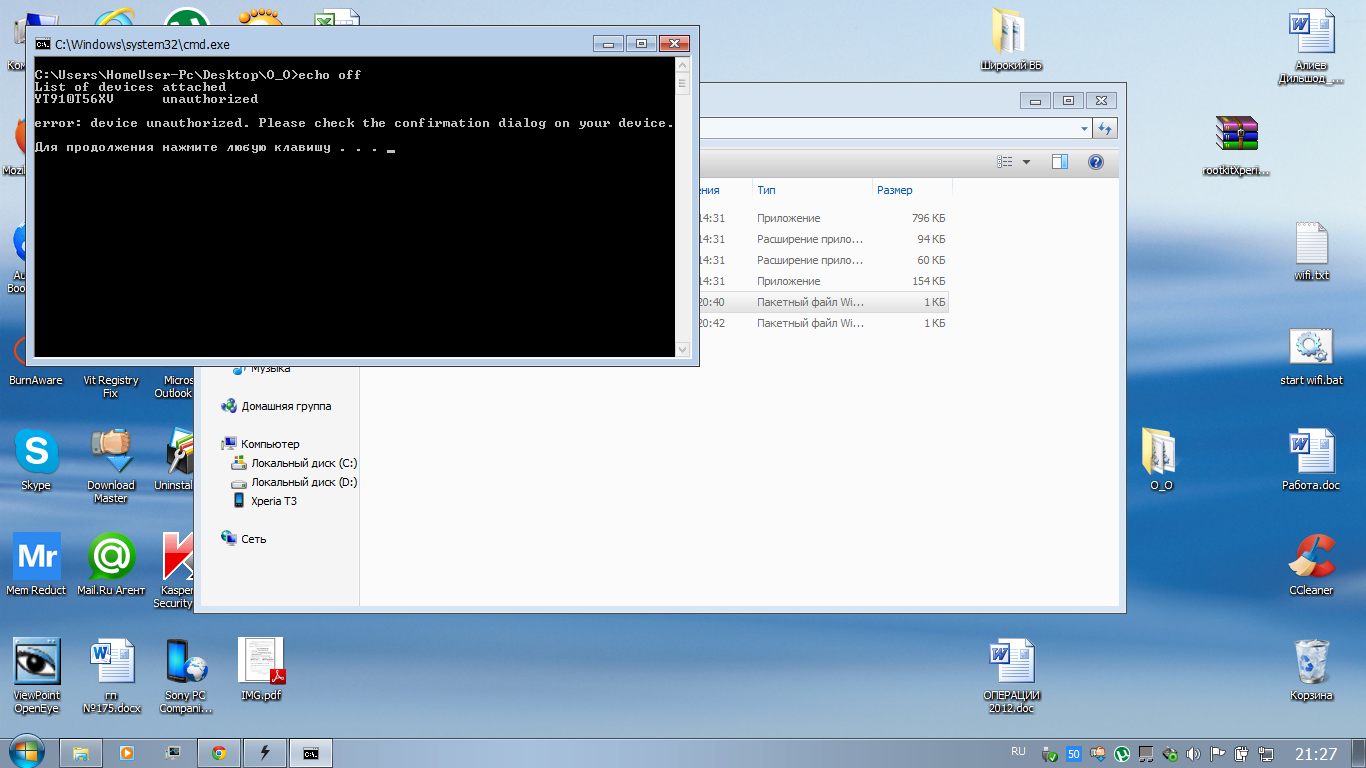
Task: Select the Mail.Ru Агент desktop icon
Action: point(111,558)
